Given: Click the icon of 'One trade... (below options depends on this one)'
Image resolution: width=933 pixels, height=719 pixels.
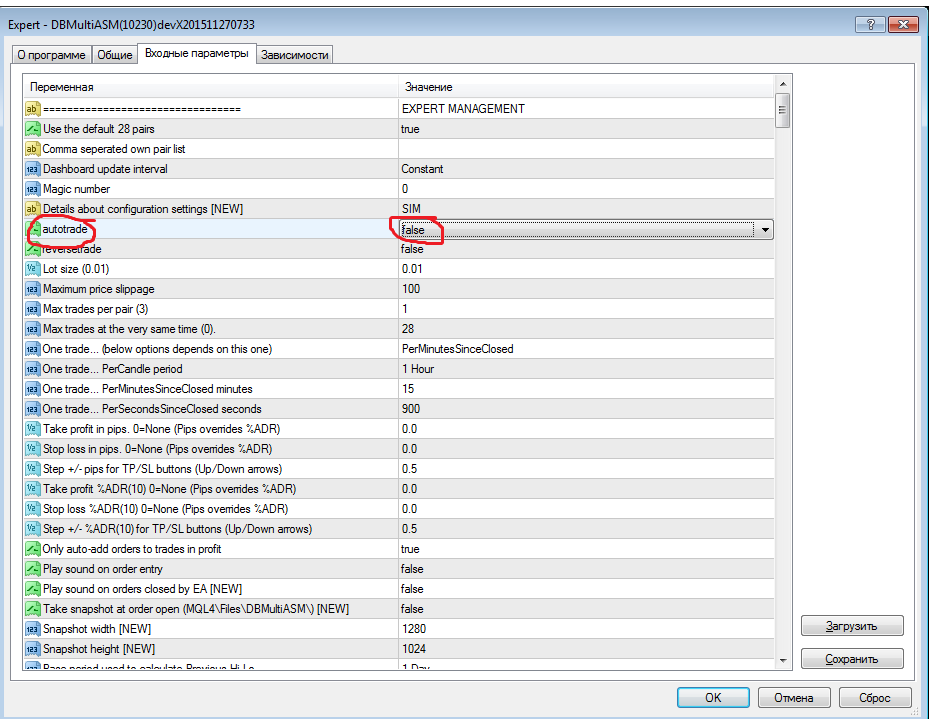Looking at the screenshot, I should [32, 349].
